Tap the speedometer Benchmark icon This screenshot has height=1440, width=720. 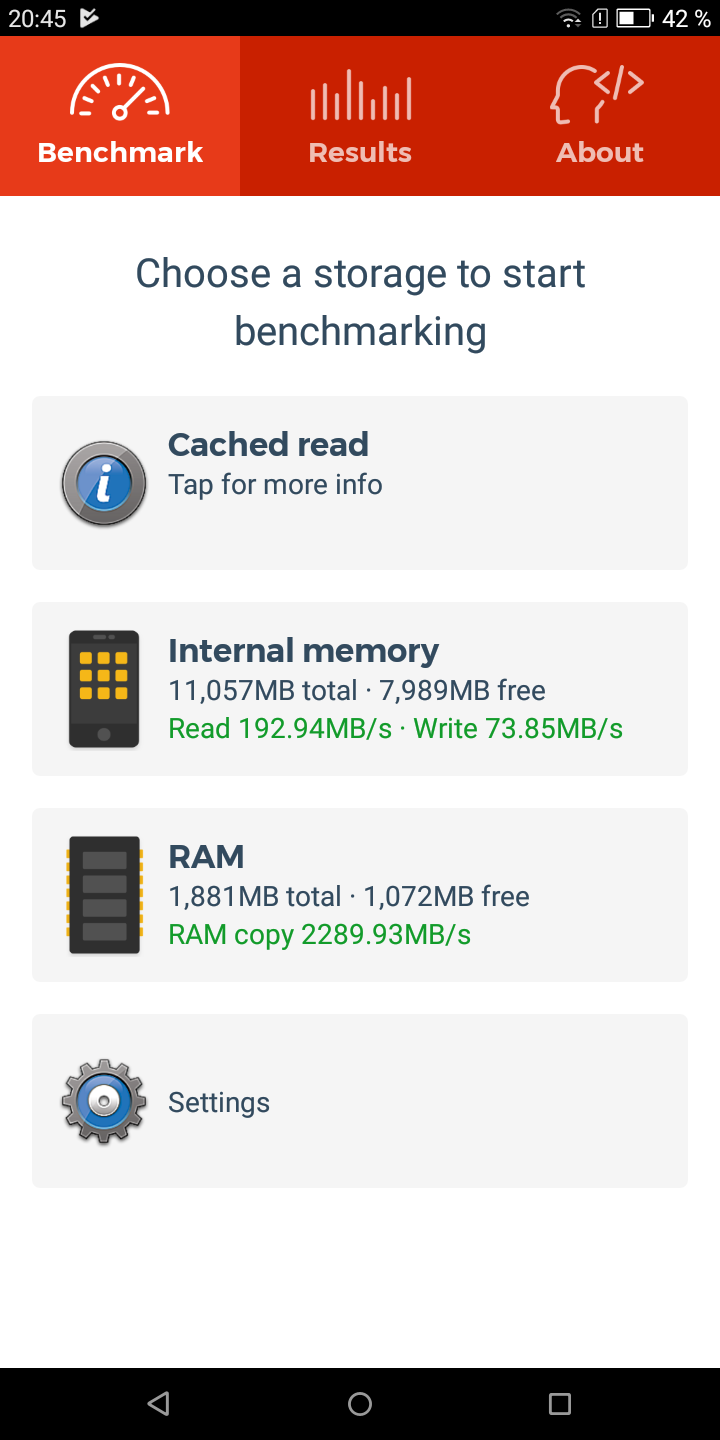120,93
